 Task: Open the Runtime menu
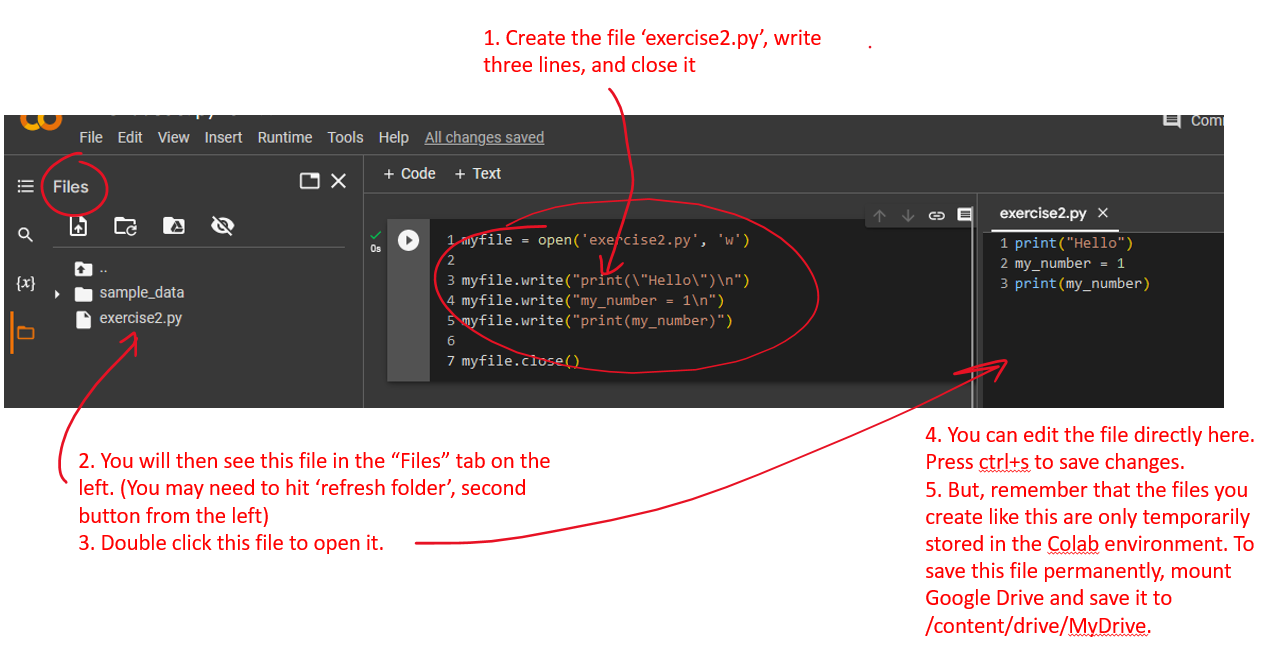coord(285,138)
